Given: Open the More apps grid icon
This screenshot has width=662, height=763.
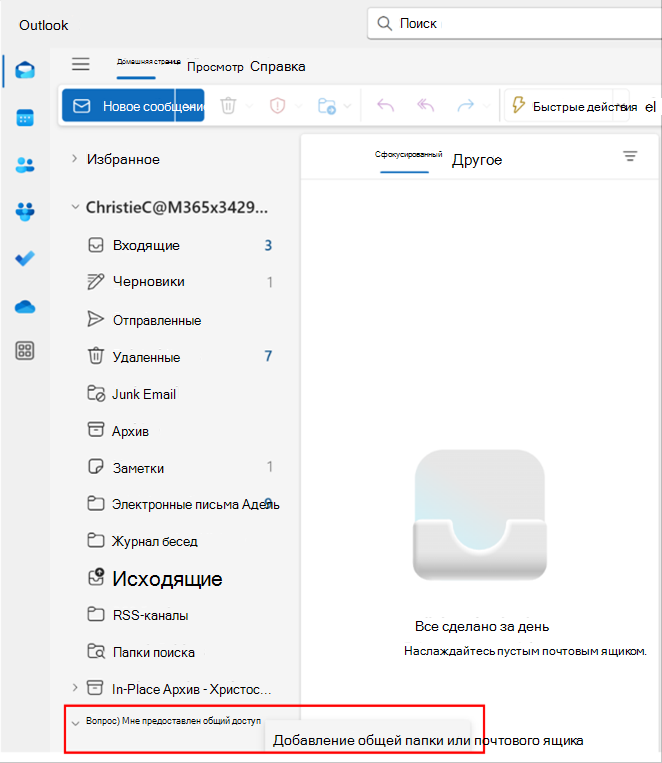Looking at the screenshot, I should [x=25, y=350].
